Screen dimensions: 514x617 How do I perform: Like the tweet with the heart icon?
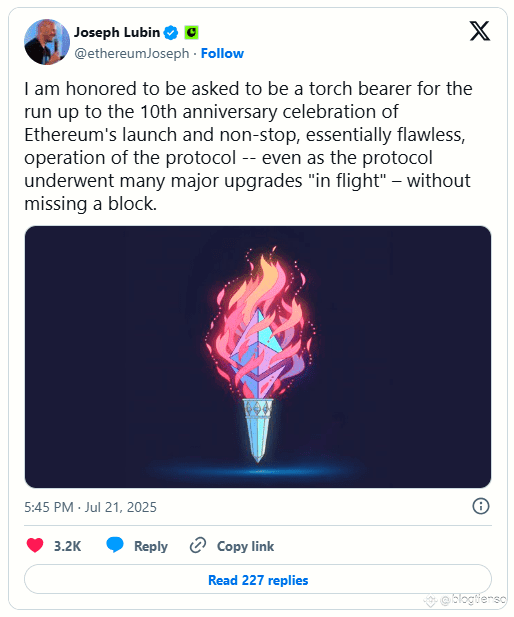tap(35, 545)
